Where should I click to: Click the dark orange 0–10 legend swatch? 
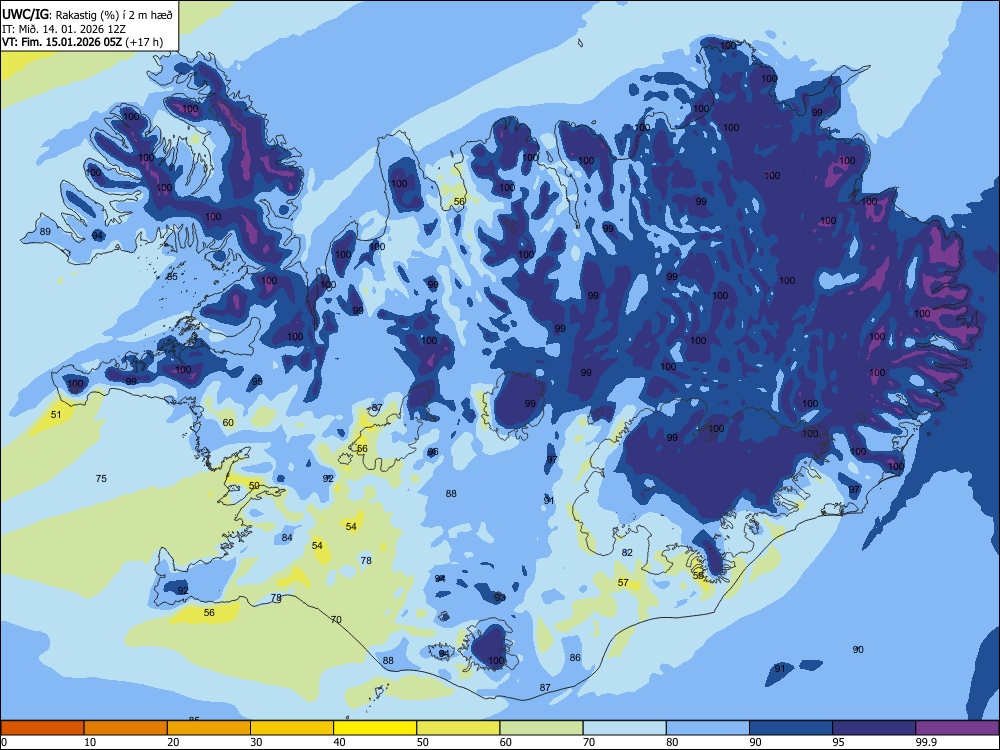click(x=43, y=728)
